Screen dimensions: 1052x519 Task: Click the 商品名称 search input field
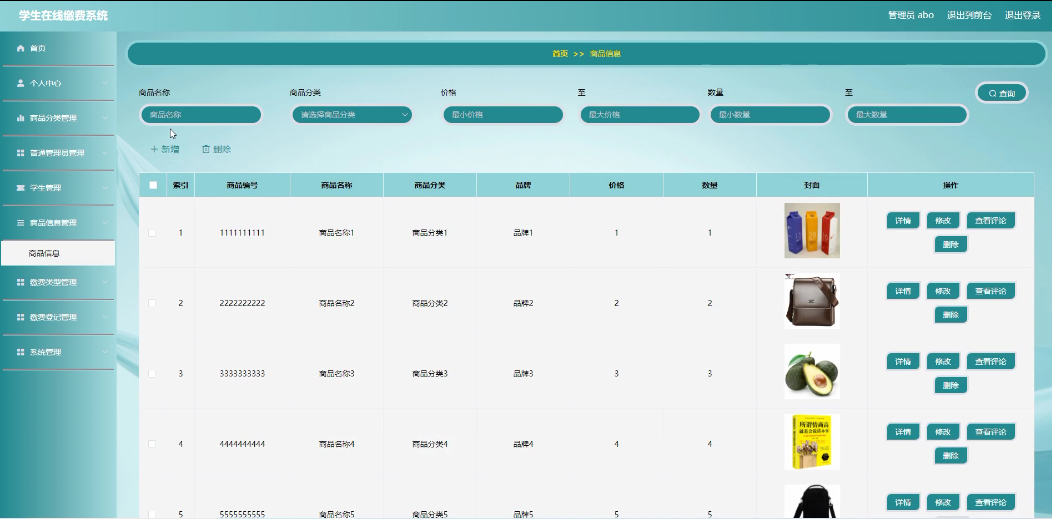[201, 115]
